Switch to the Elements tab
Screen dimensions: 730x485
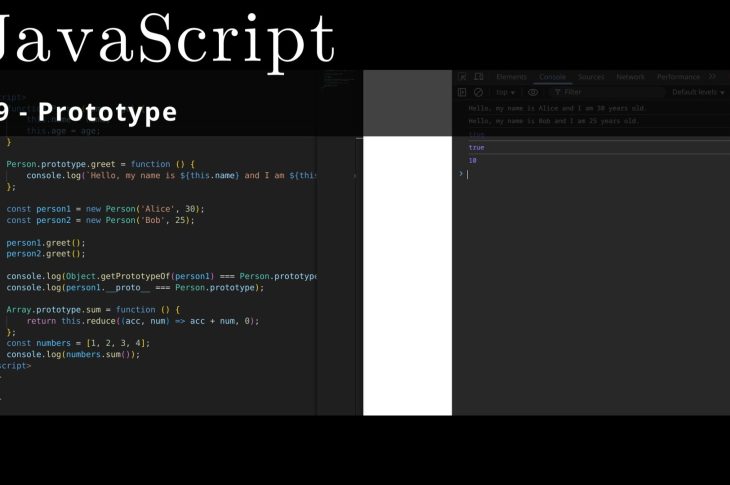(511, 77)
